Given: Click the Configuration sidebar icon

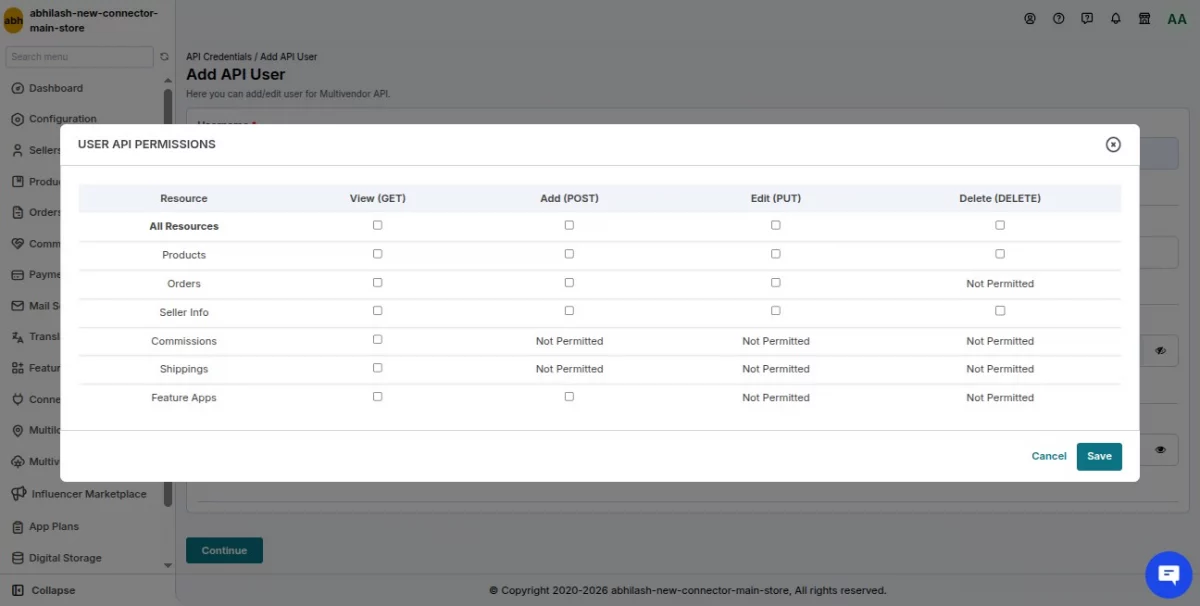Looking at the screenshot, I should 18,119.
